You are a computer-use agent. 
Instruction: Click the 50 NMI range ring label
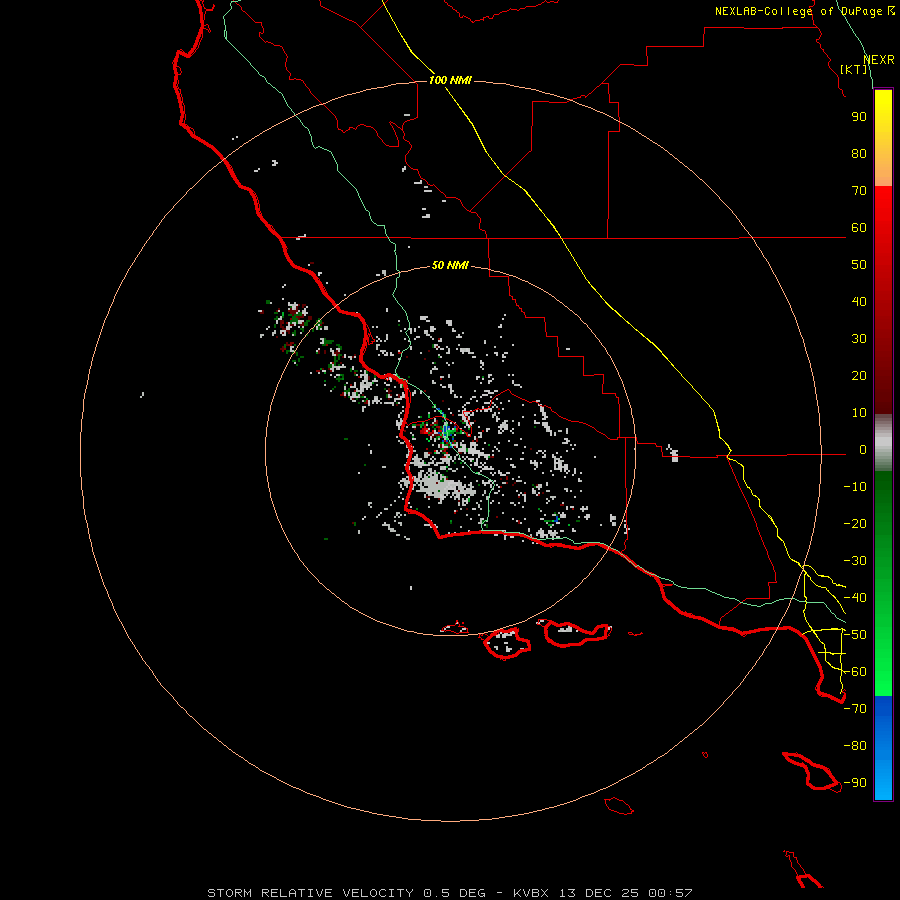coord(450,265)
